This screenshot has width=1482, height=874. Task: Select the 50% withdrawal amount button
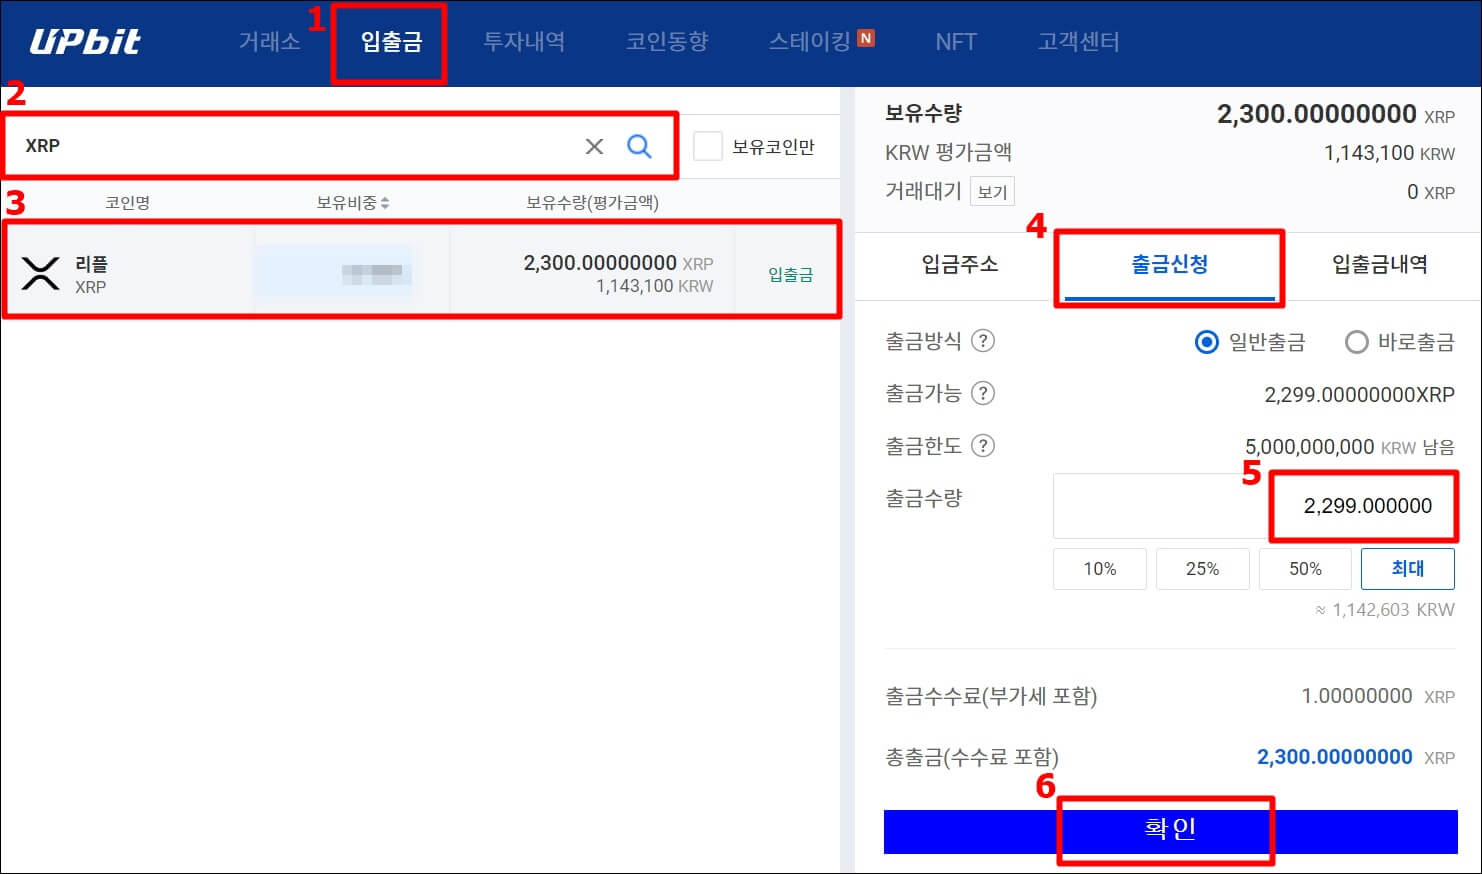(1305, 568)
